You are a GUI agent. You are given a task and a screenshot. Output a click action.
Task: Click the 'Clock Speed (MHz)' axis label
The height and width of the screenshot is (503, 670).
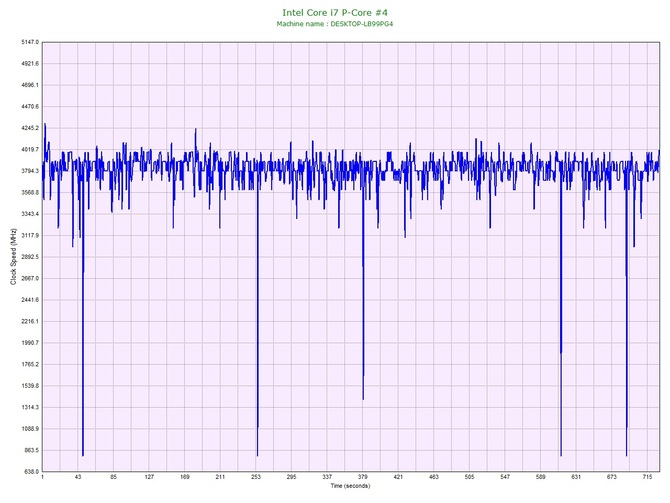(x=13, y=257)
